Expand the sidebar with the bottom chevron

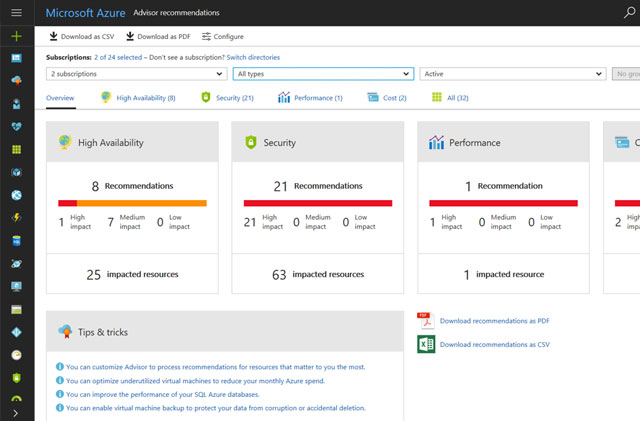[x=16, y=411]
